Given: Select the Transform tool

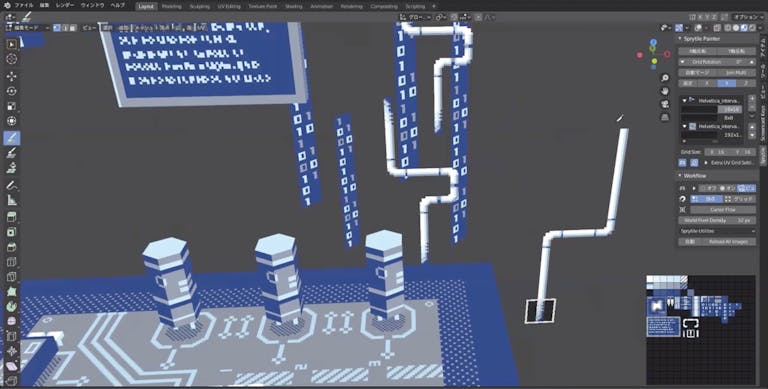Looking at the screenshot, I should [12, 121].
